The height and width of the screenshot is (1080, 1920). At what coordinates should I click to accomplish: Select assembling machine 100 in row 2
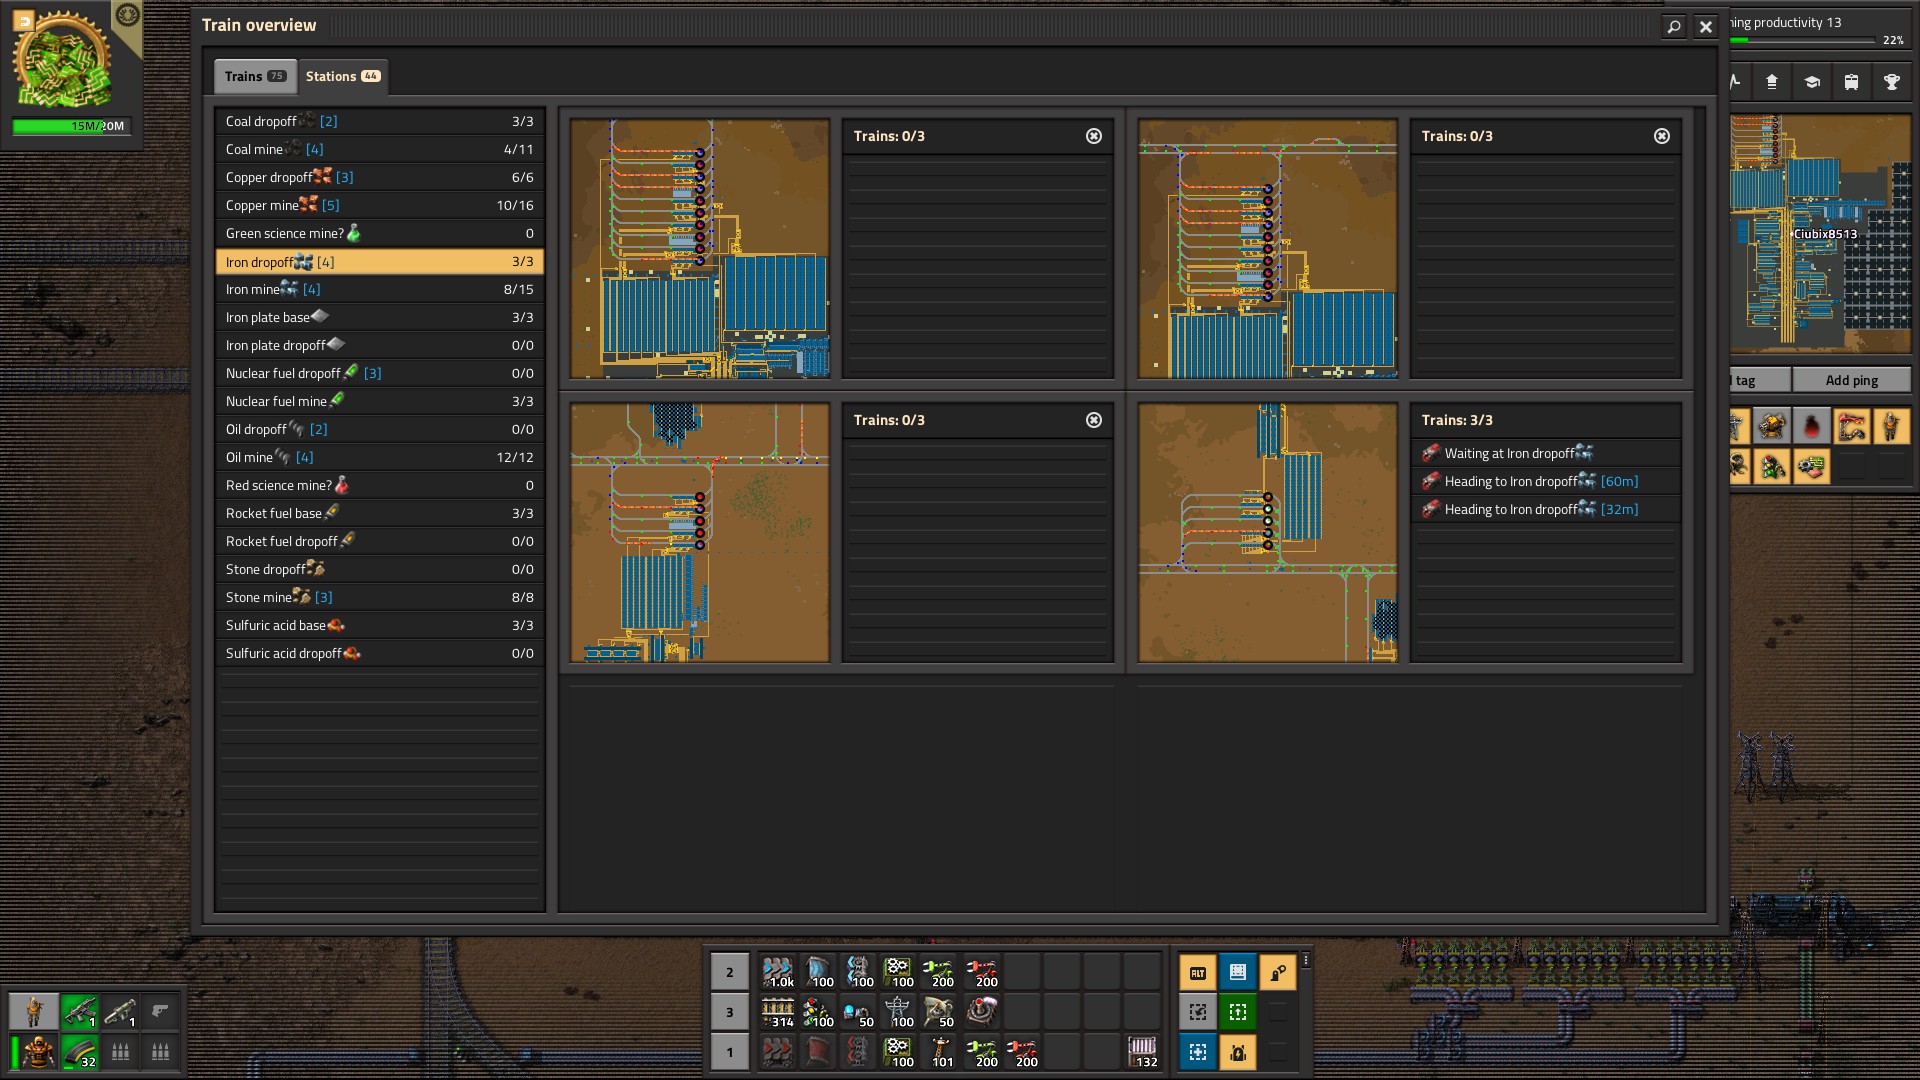(x=899, y=971)
